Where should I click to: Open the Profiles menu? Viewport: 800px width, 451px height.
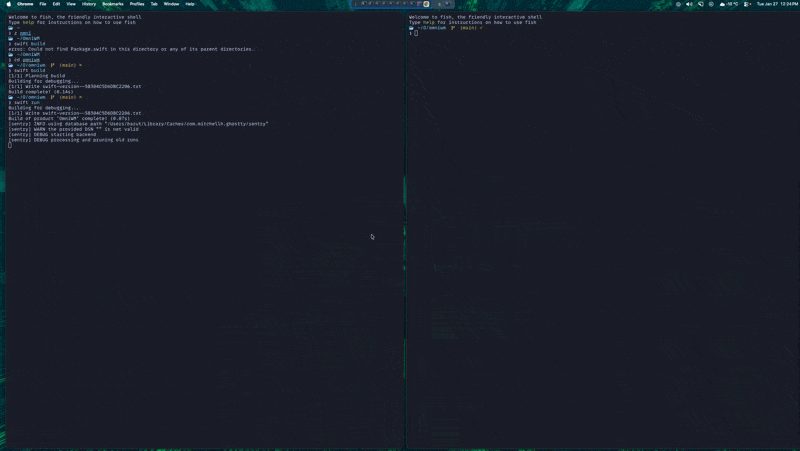[x=137, y=4]
